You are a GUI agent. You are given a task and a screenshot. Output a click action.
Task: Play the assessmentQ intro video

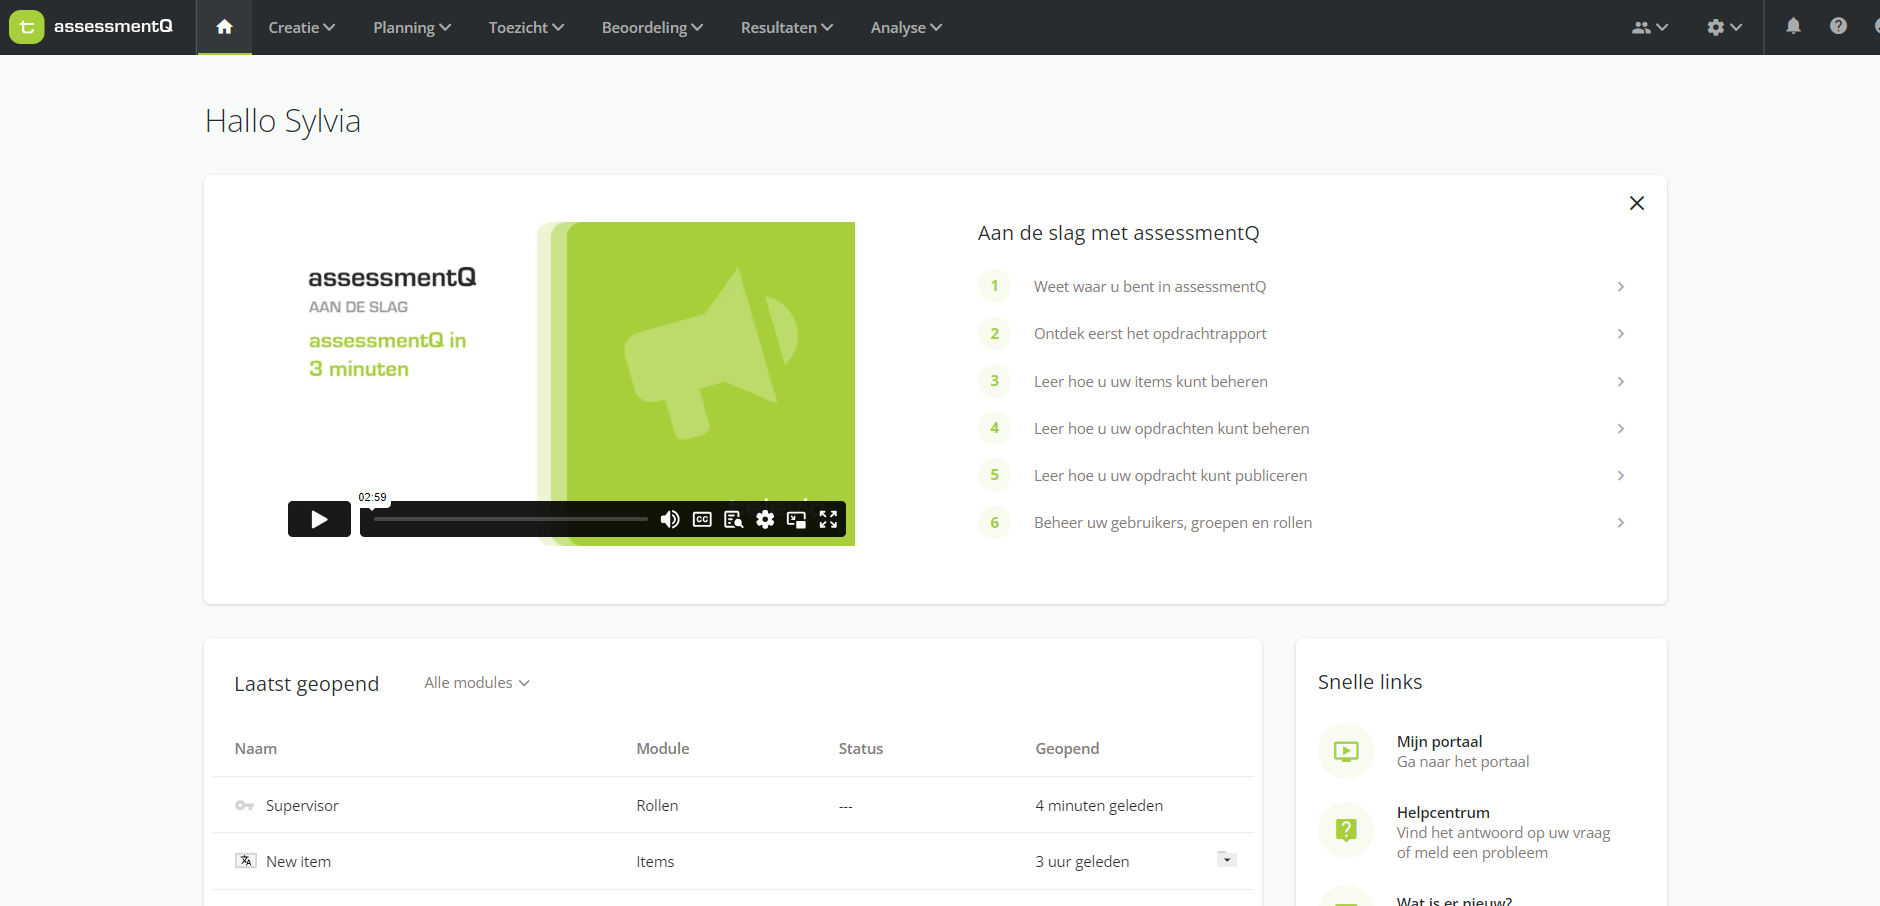(319, 519)
